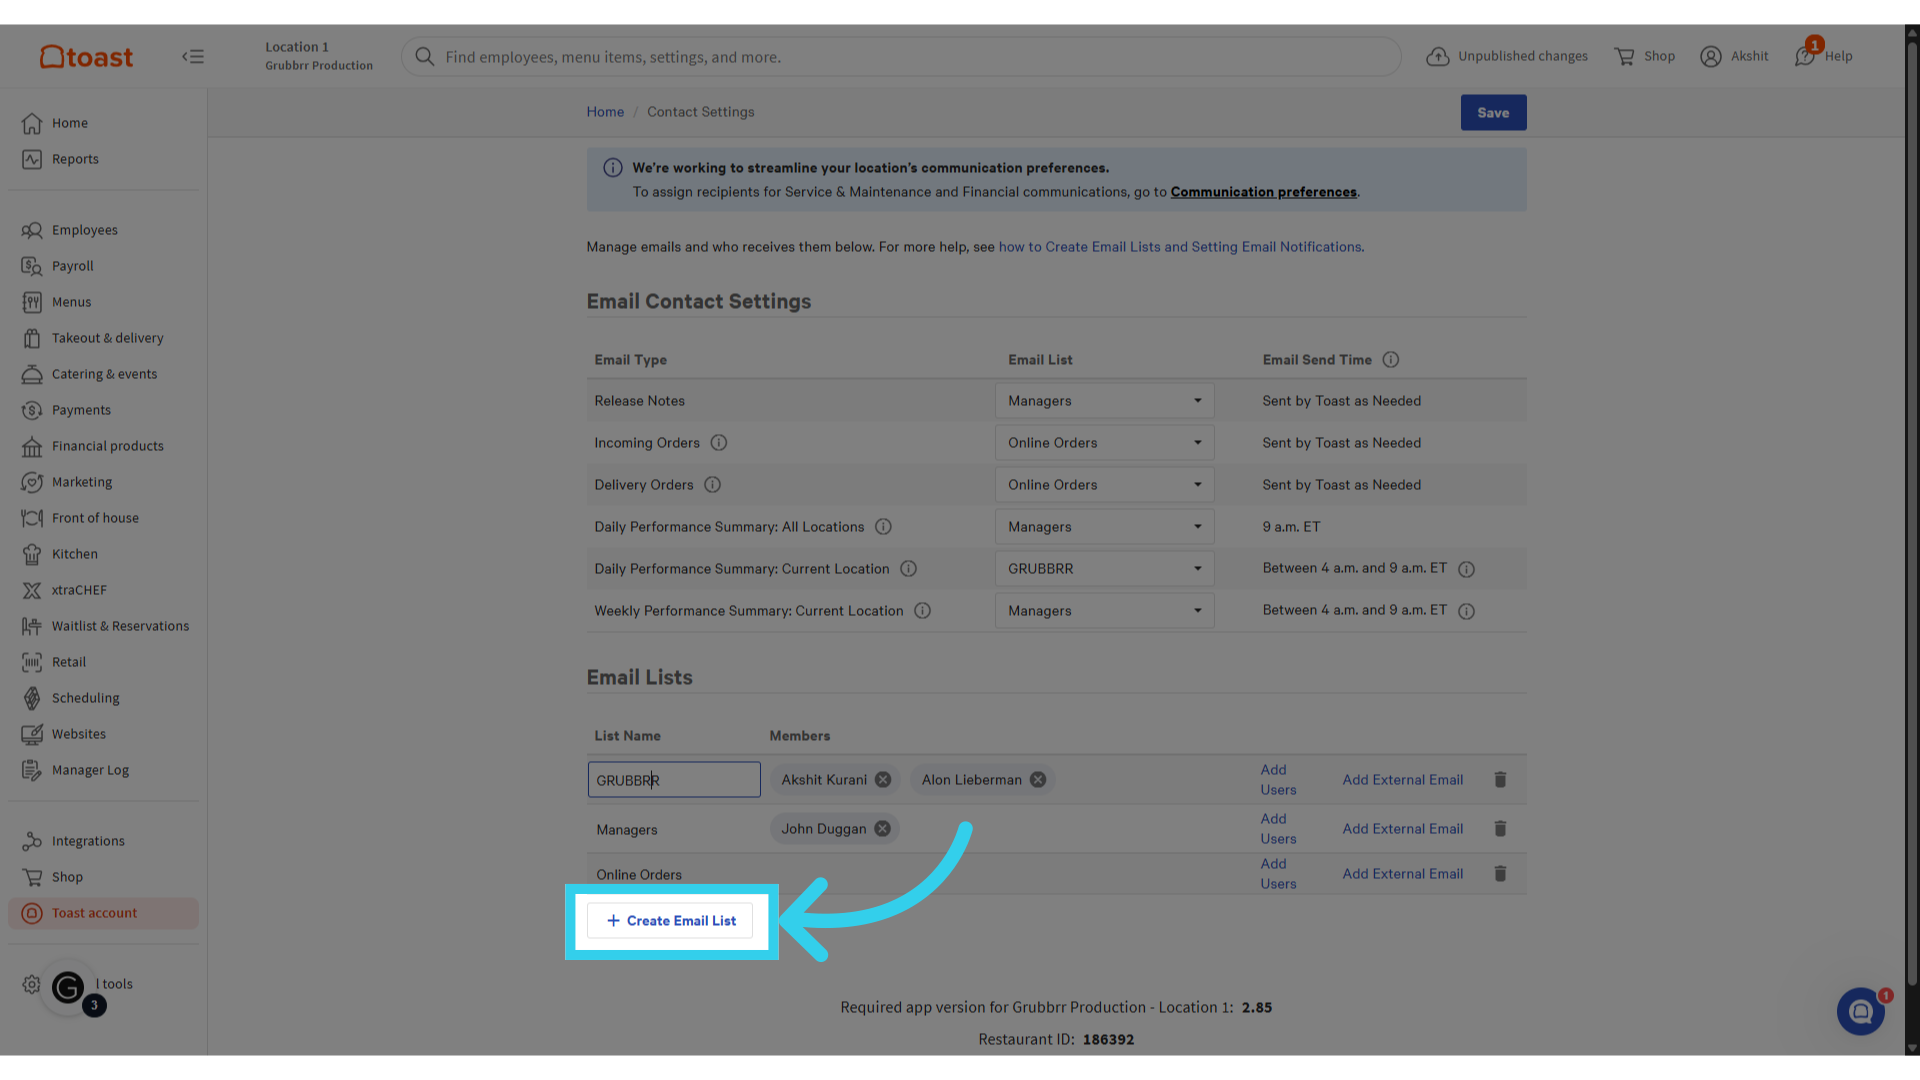1920x1080 pixels.
Task: Remove John Duggan from Managers list
Action: pos(882,829)
